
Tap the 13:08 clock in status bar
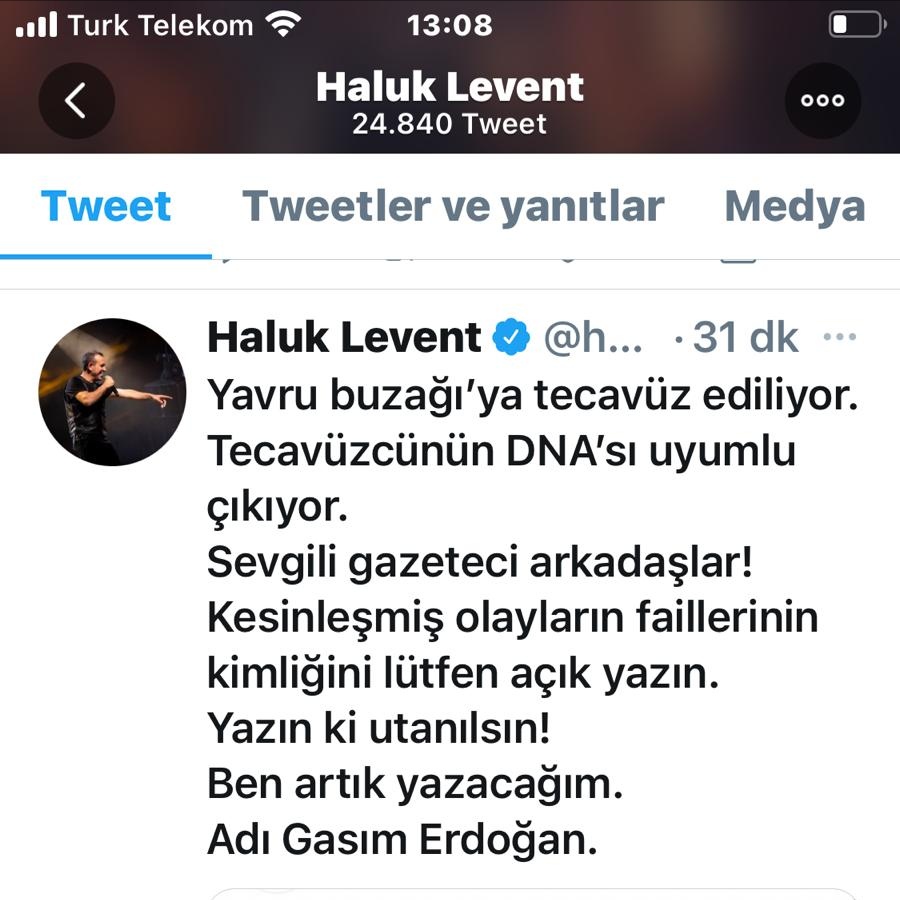tap(449, 25)
